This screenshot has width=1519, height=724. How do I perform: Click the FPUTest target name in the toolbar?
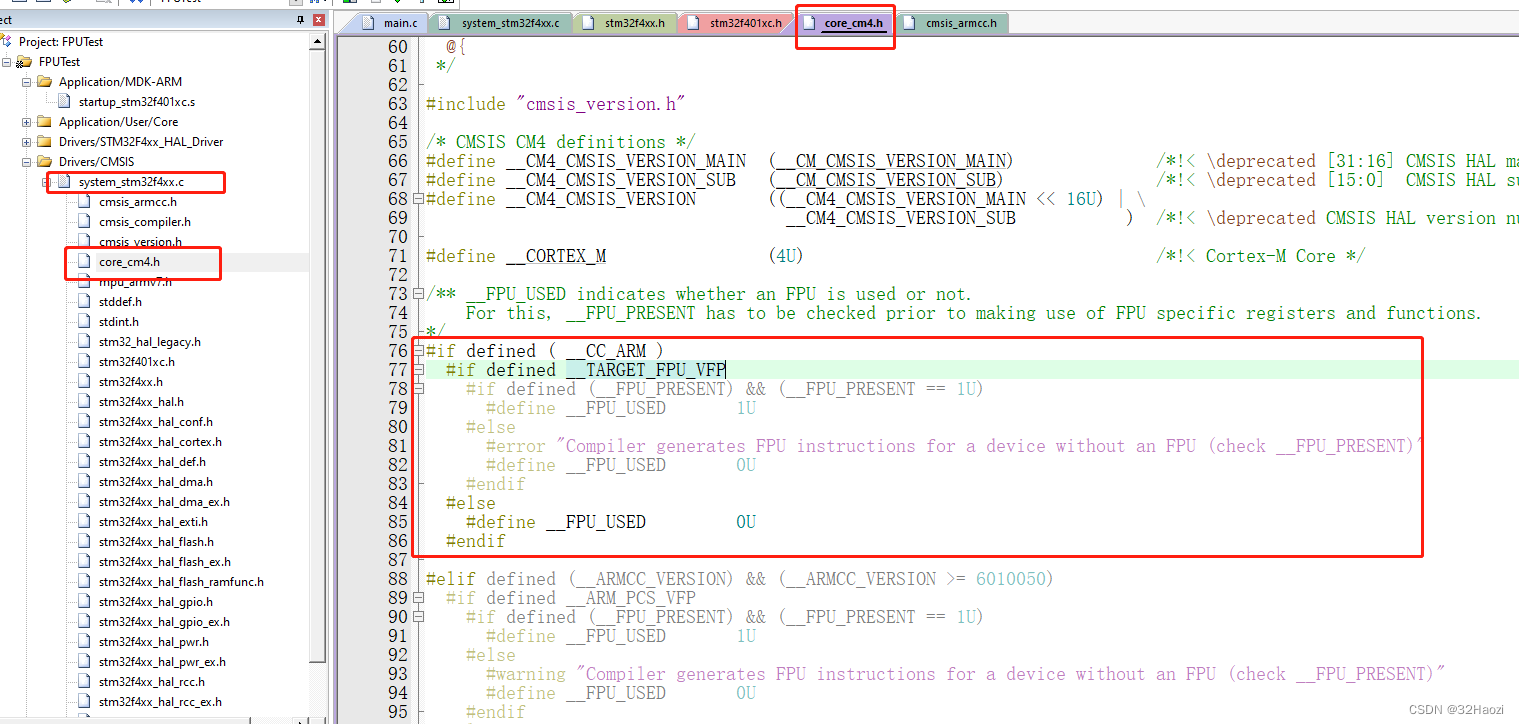point(180,3)
